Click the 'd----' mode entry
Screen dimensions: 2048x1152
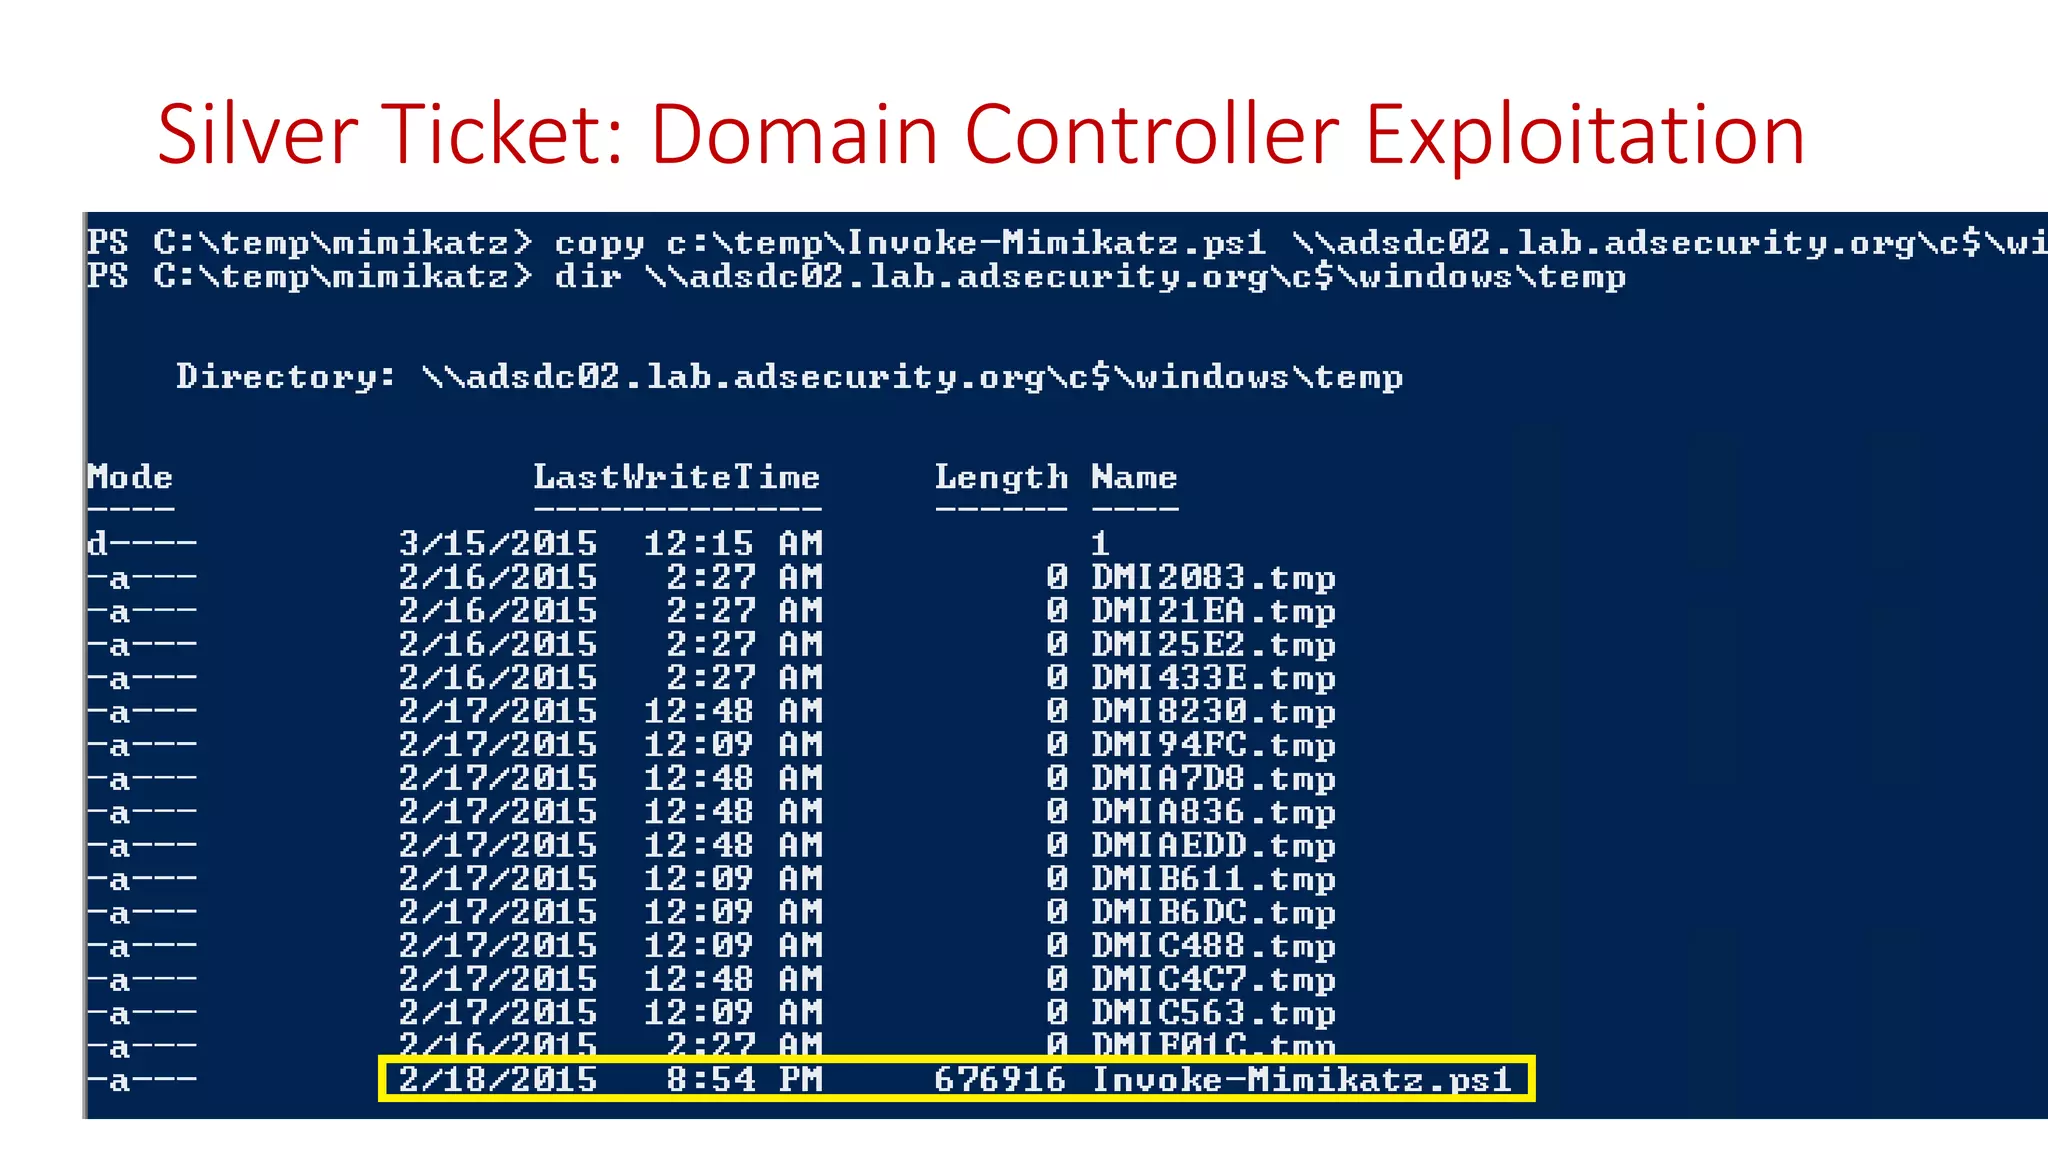tap(141, 544)
